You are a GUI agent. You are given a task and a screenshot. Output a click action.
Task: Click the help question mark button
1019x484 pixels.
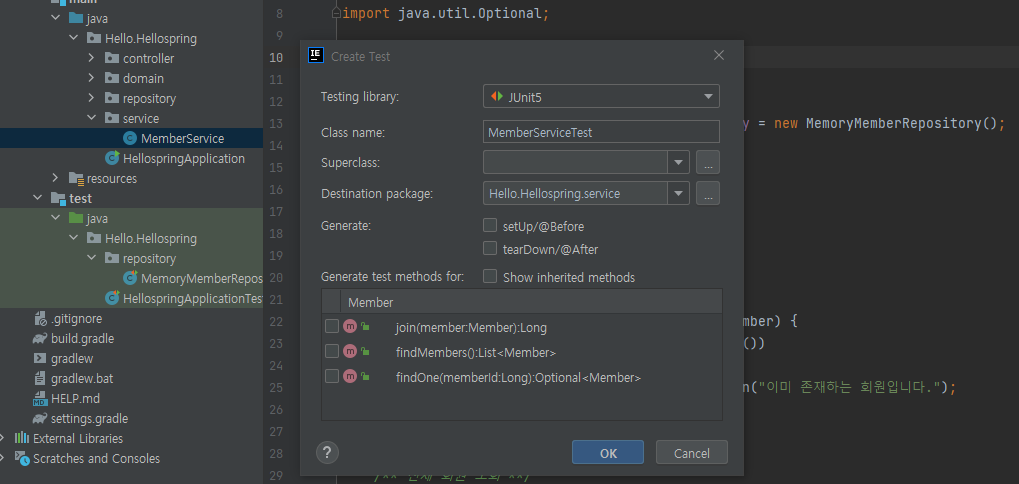(328, 452)
